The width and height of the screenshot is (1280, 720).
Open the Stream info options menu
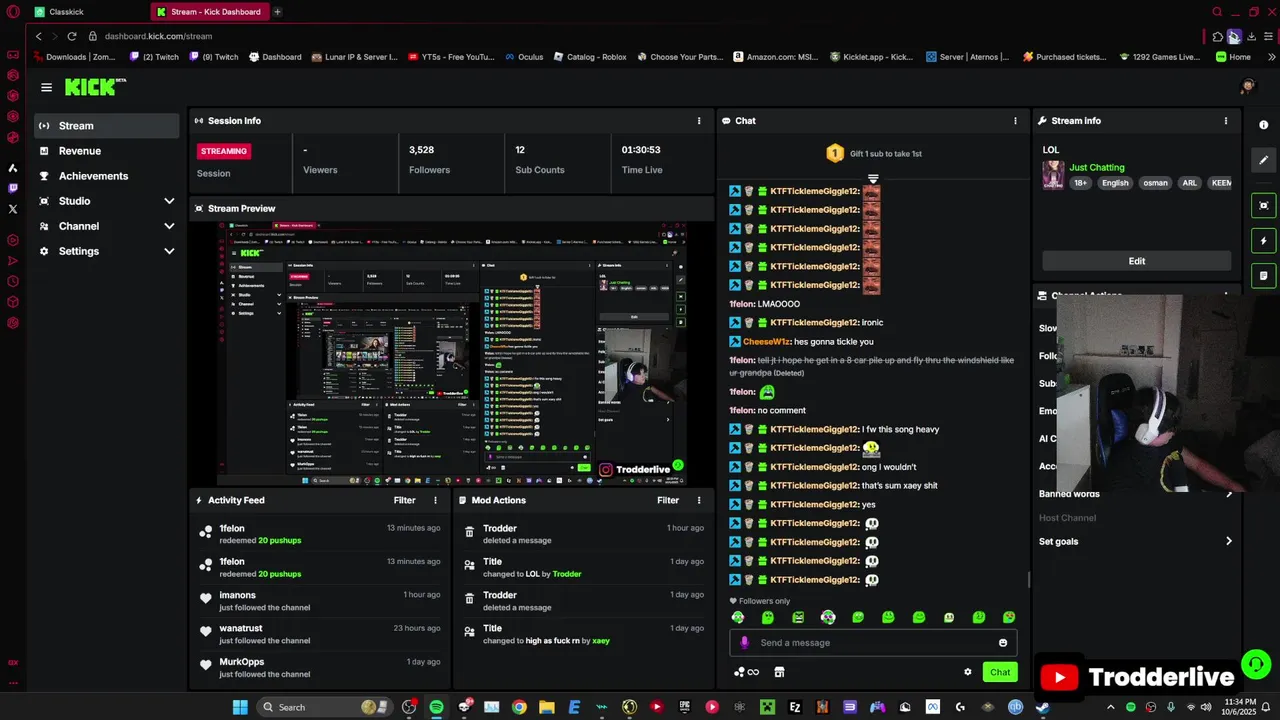pos(1226,121)
